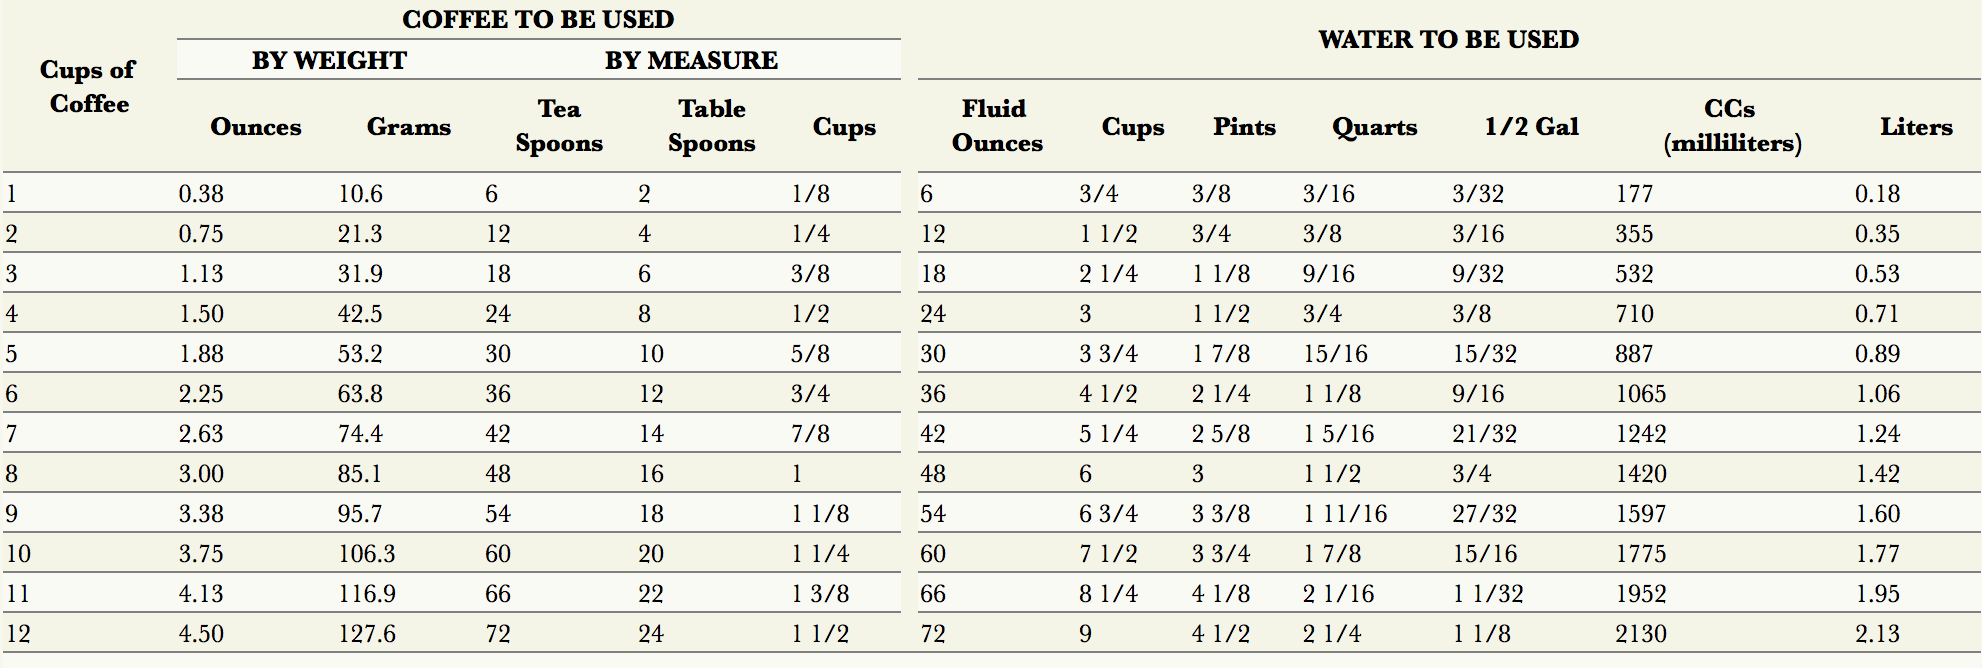Screen dimensions: 1982x668
Task: Select the Liters column header
Action: pyautogui.click(x=1916, y=127)
